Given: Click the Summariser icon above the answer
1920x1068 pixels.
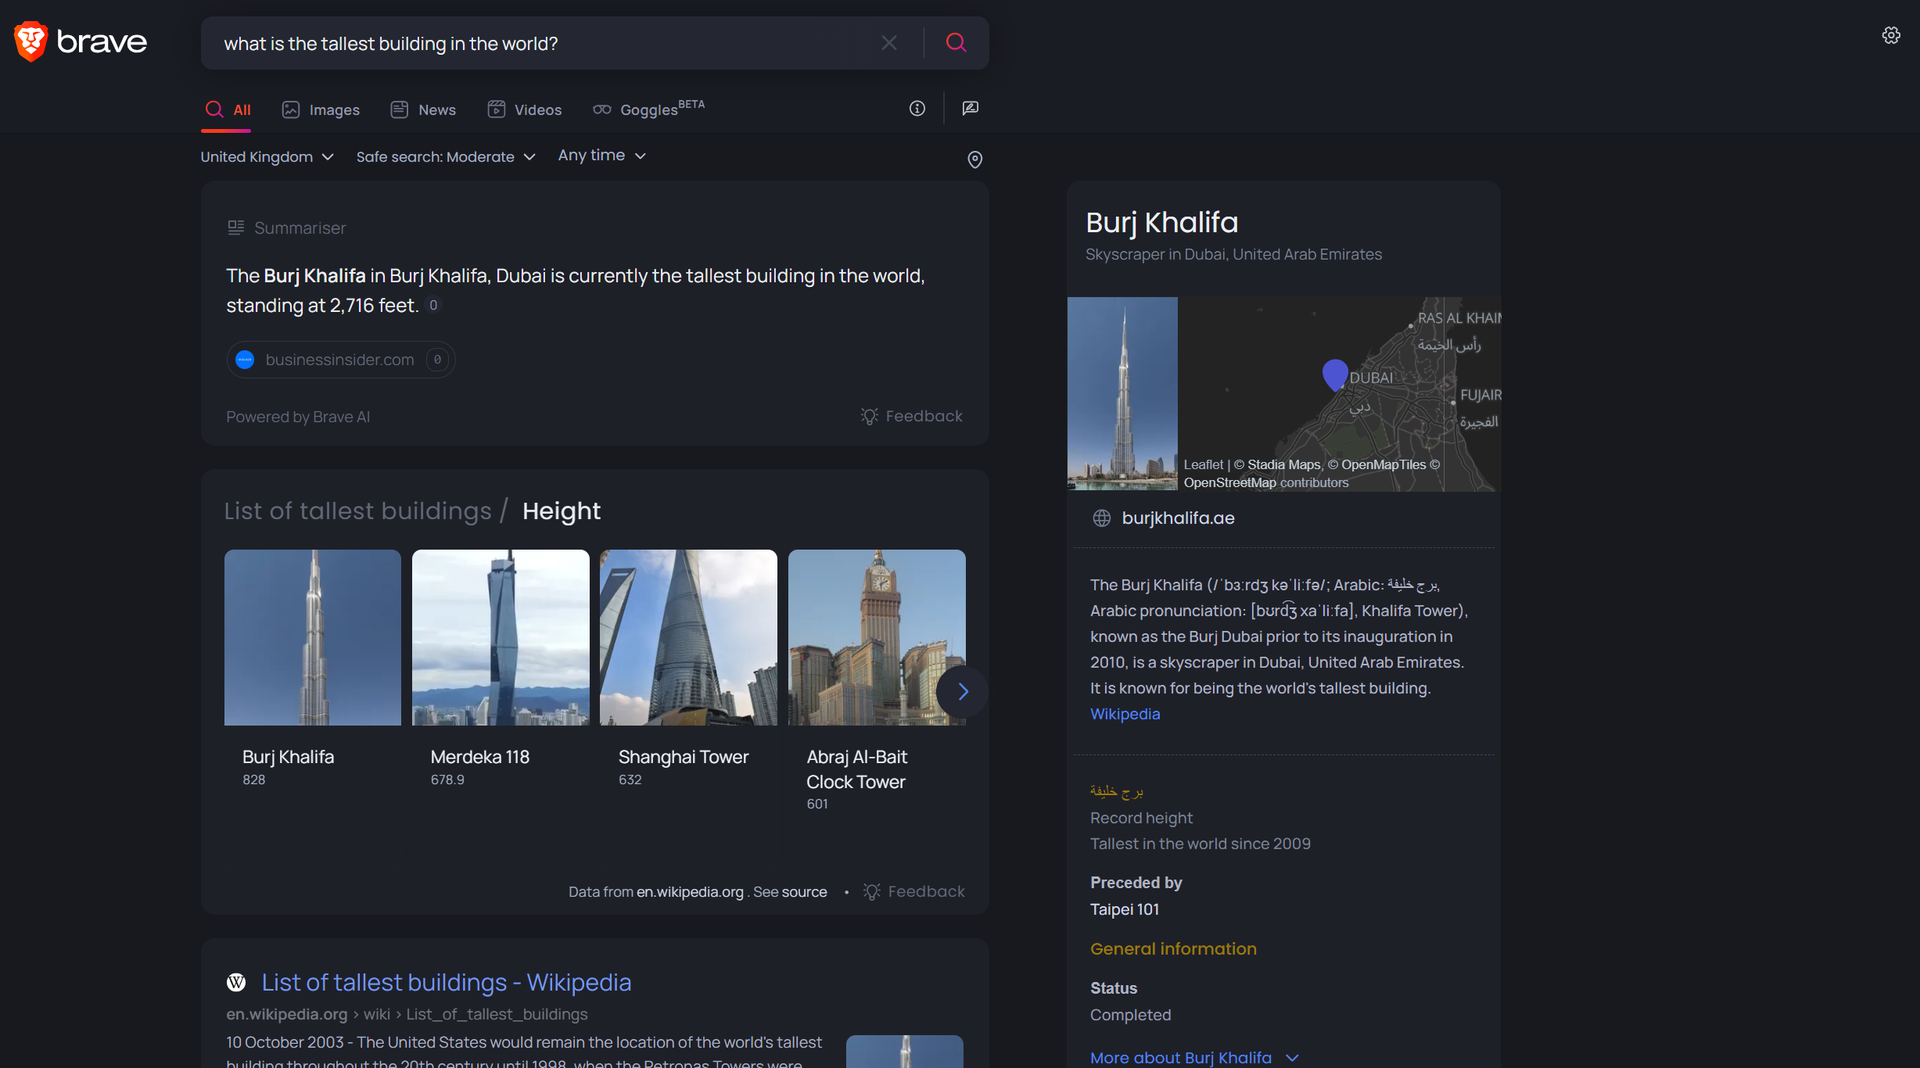Looking at the screenshot, I should (236, 227).
